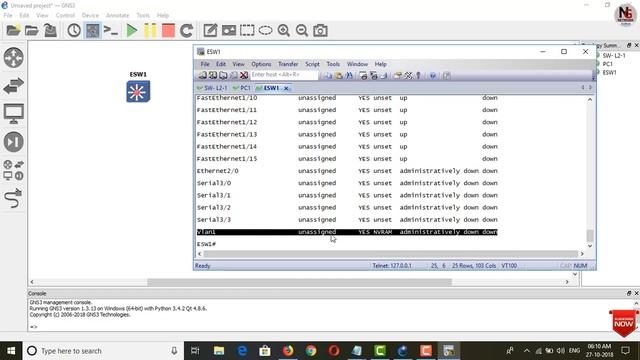The height and width of the screenshot is (360, 640).
Task: Close the ESW1 session tab
Action: point(286,88)
